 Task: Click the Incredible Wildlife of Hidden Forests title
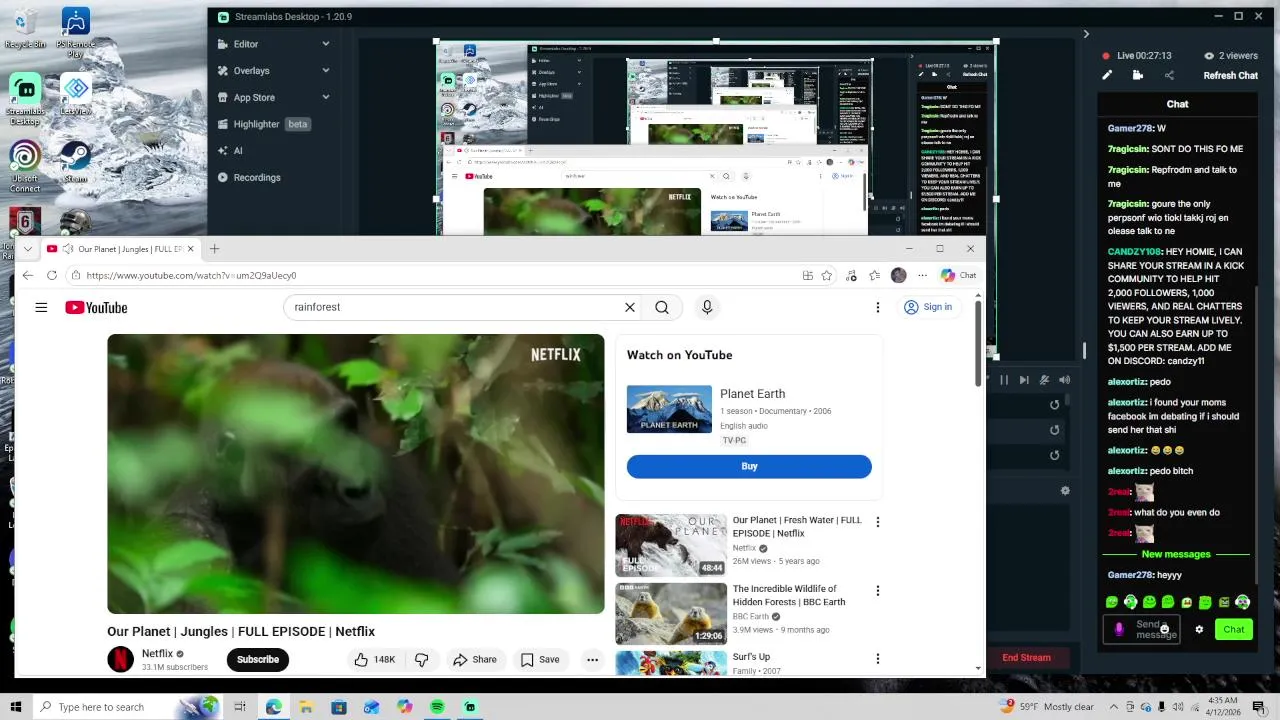[x=789, y=595]
